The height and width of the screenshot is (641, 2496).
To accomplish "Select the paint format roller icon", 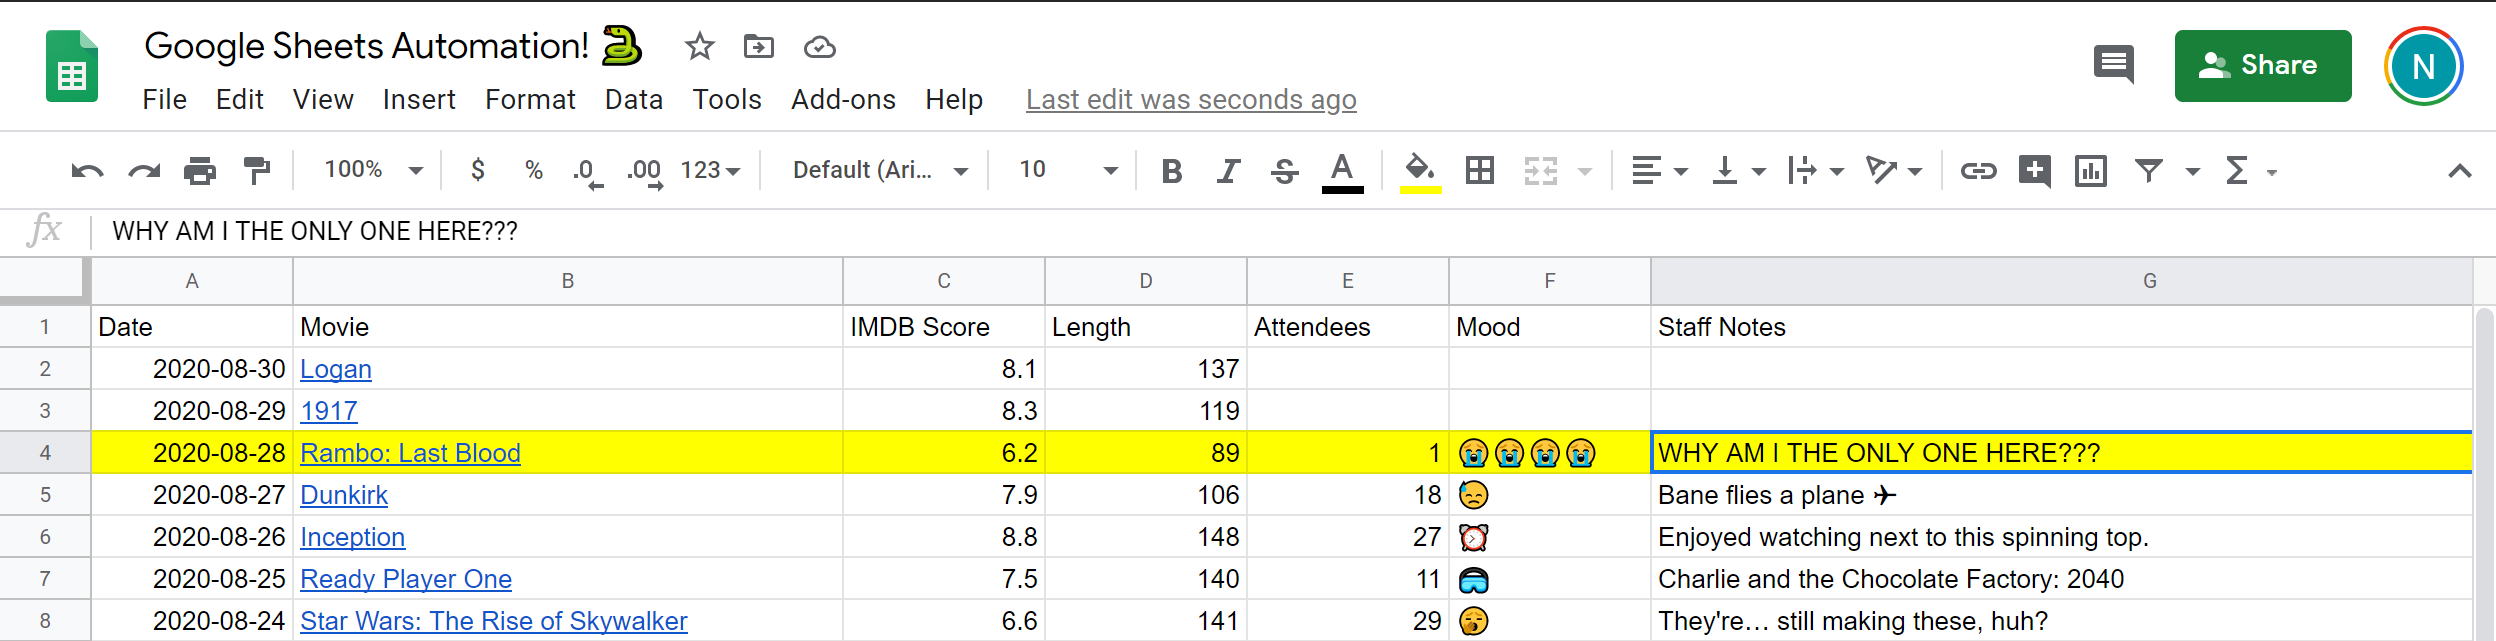I will pos(257,171).
